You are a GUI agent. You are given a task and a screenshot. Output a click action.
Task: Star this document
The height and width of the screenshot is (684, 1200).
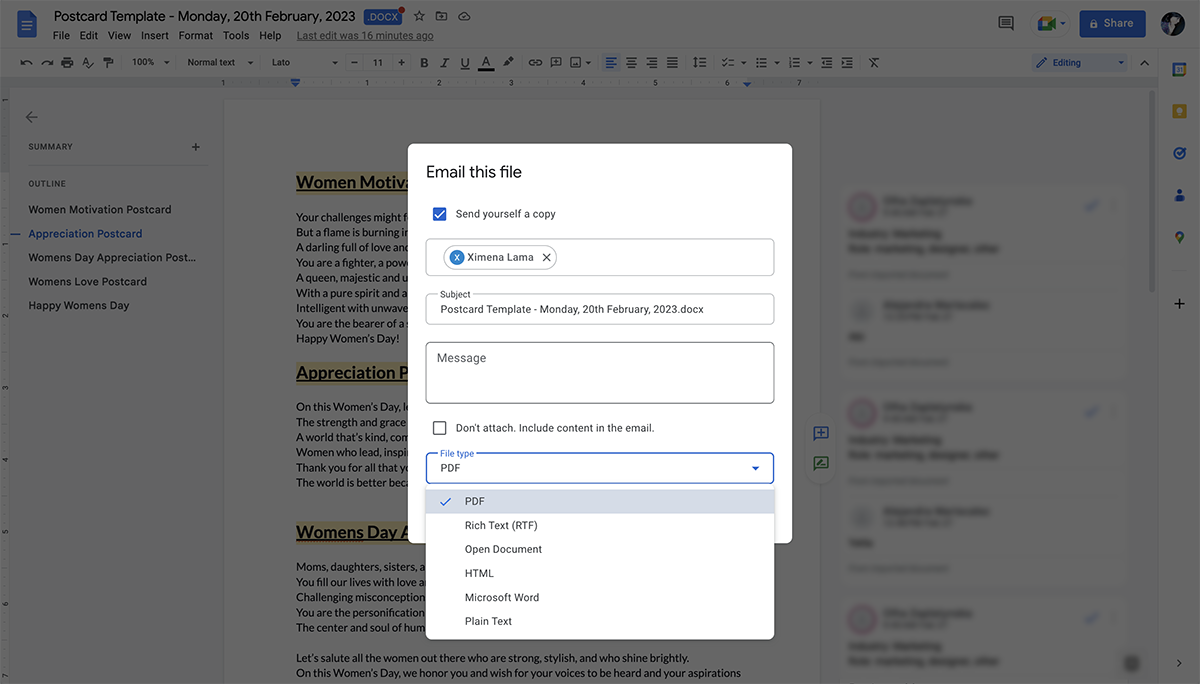419,17
